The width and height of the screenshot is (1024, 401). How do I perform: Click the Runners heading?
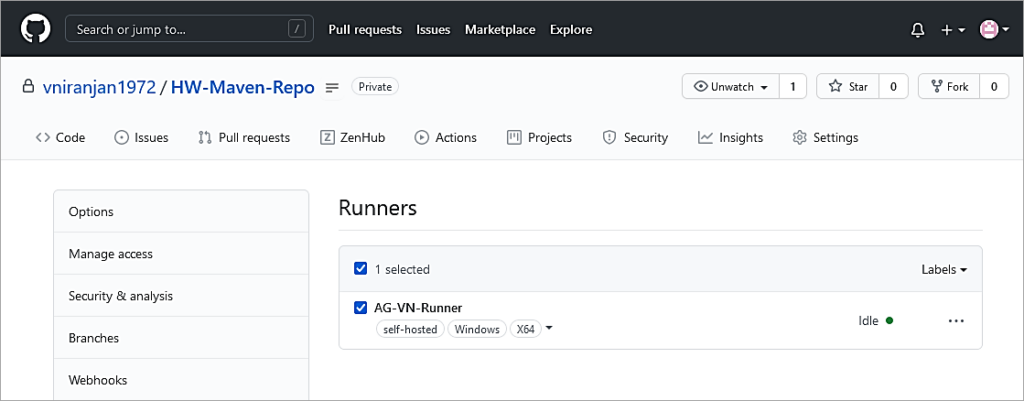[377, 208]
